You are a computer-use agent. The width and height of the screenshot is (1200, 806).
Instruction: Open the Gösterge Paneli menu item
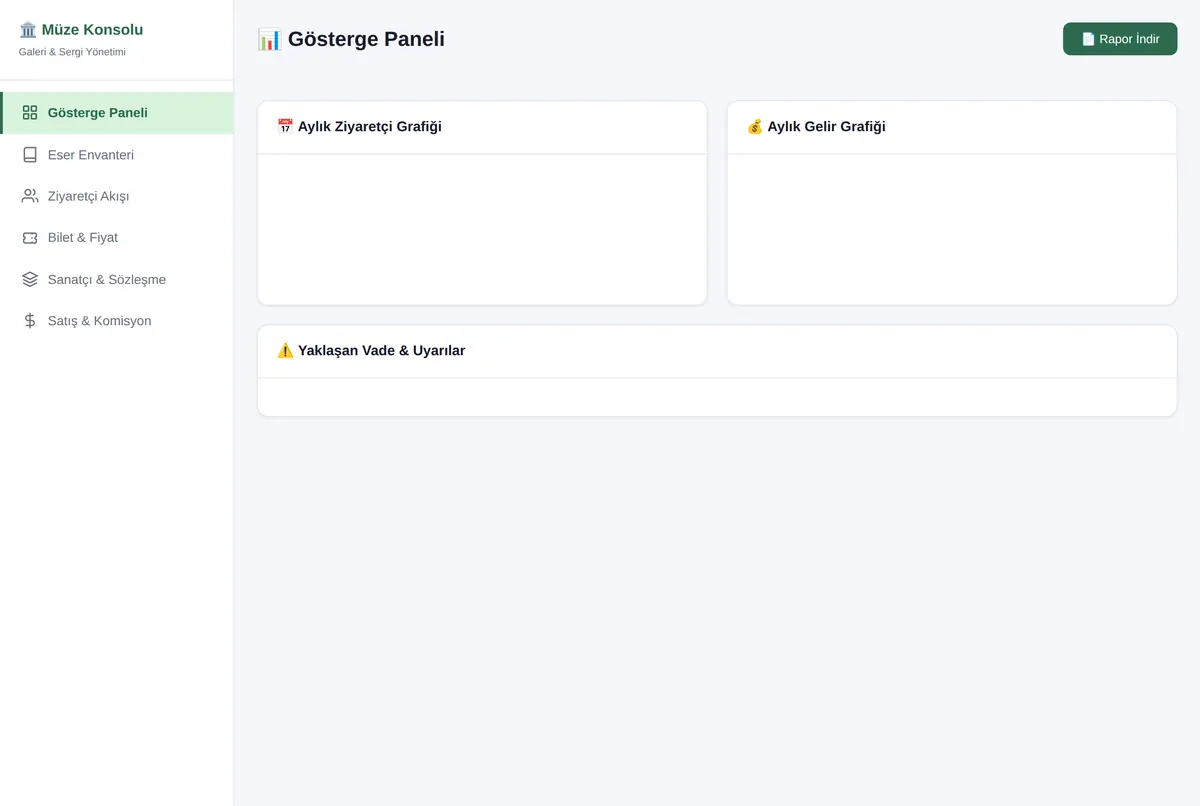117,113
